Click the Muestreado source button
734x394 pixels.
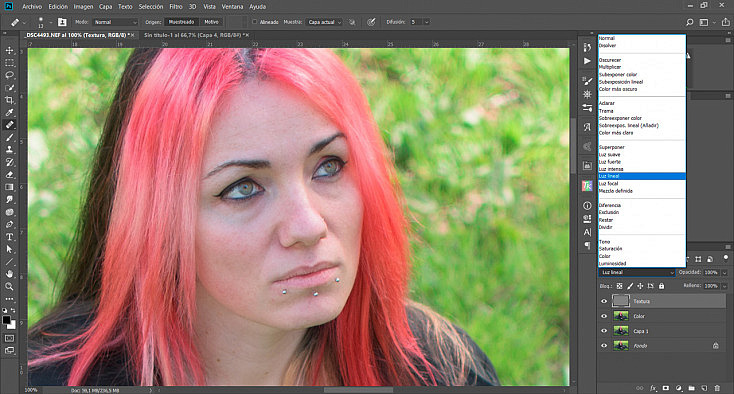pyautogui.click(x=181, y=22)
